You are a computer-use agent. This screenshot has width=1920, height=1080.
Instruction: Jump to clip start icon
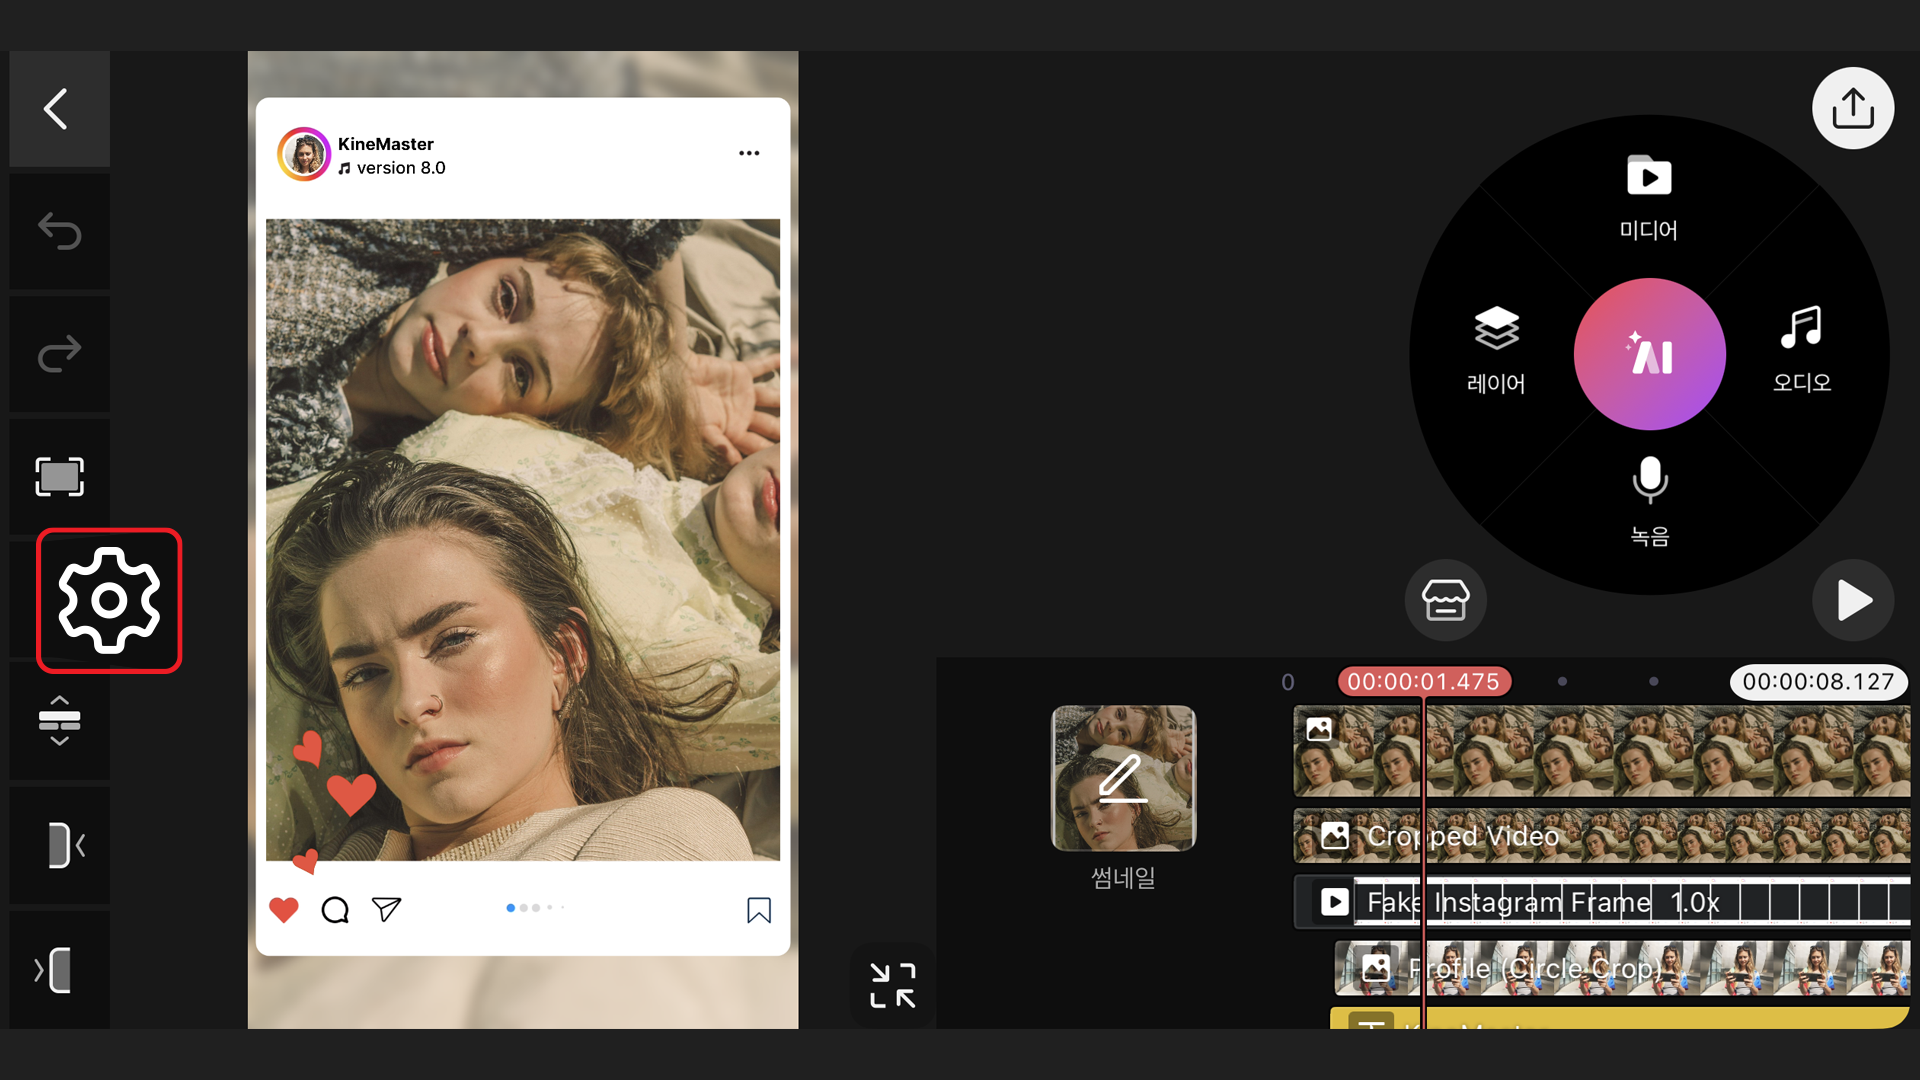(64, 846)
